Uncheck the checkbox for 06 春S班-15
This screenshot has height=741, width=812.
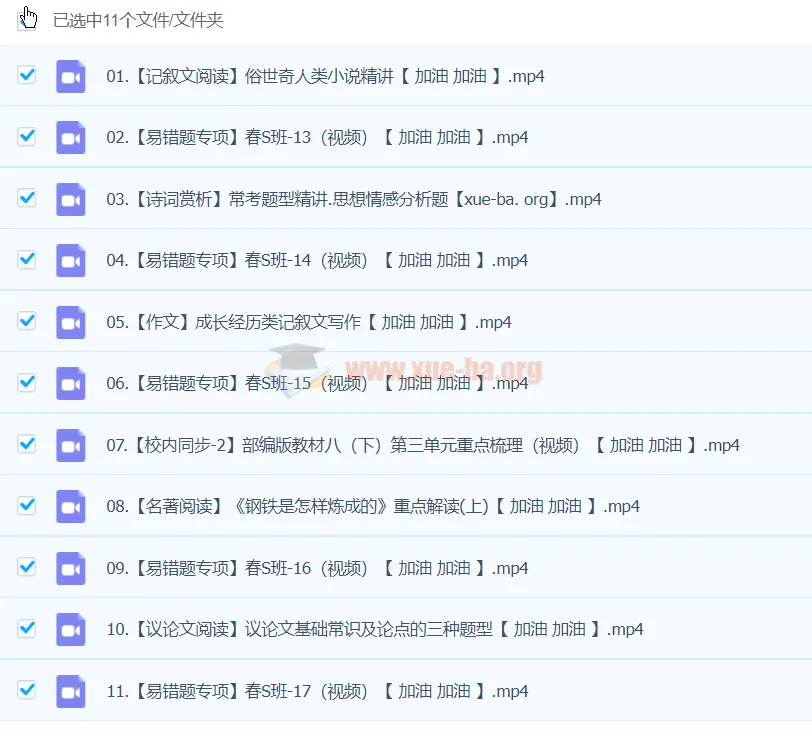(27, 382)
